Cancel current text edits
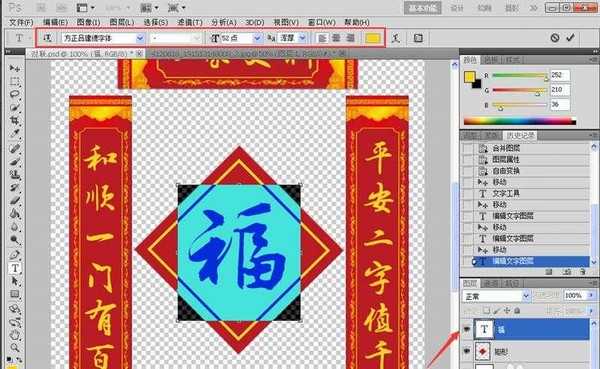This screenshot has width=600, height=369. coord(555,38)
